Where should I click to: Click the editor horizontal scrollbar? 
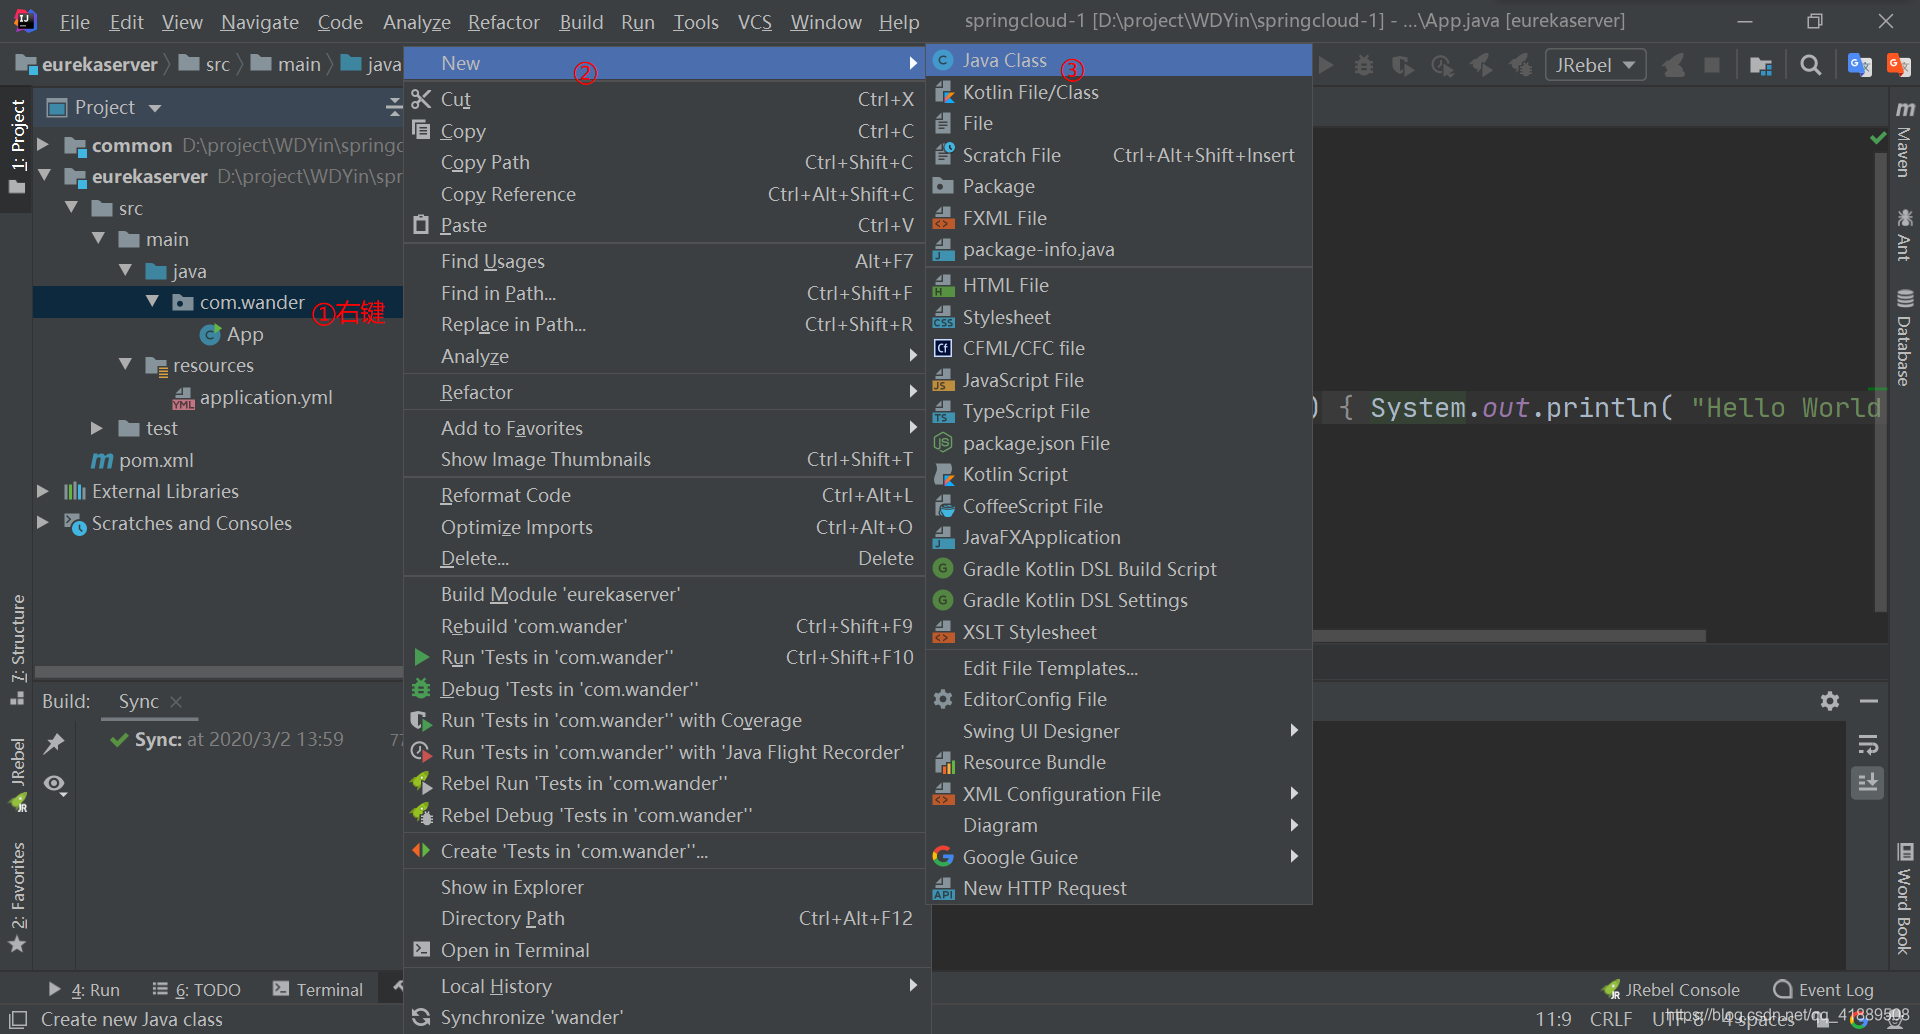click(x=1508, y=635)
